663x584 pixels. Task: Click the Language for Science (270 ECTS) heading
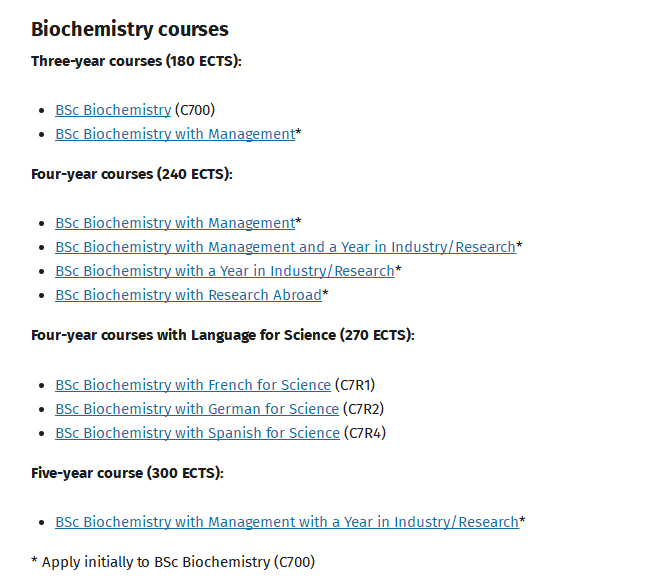223,335
